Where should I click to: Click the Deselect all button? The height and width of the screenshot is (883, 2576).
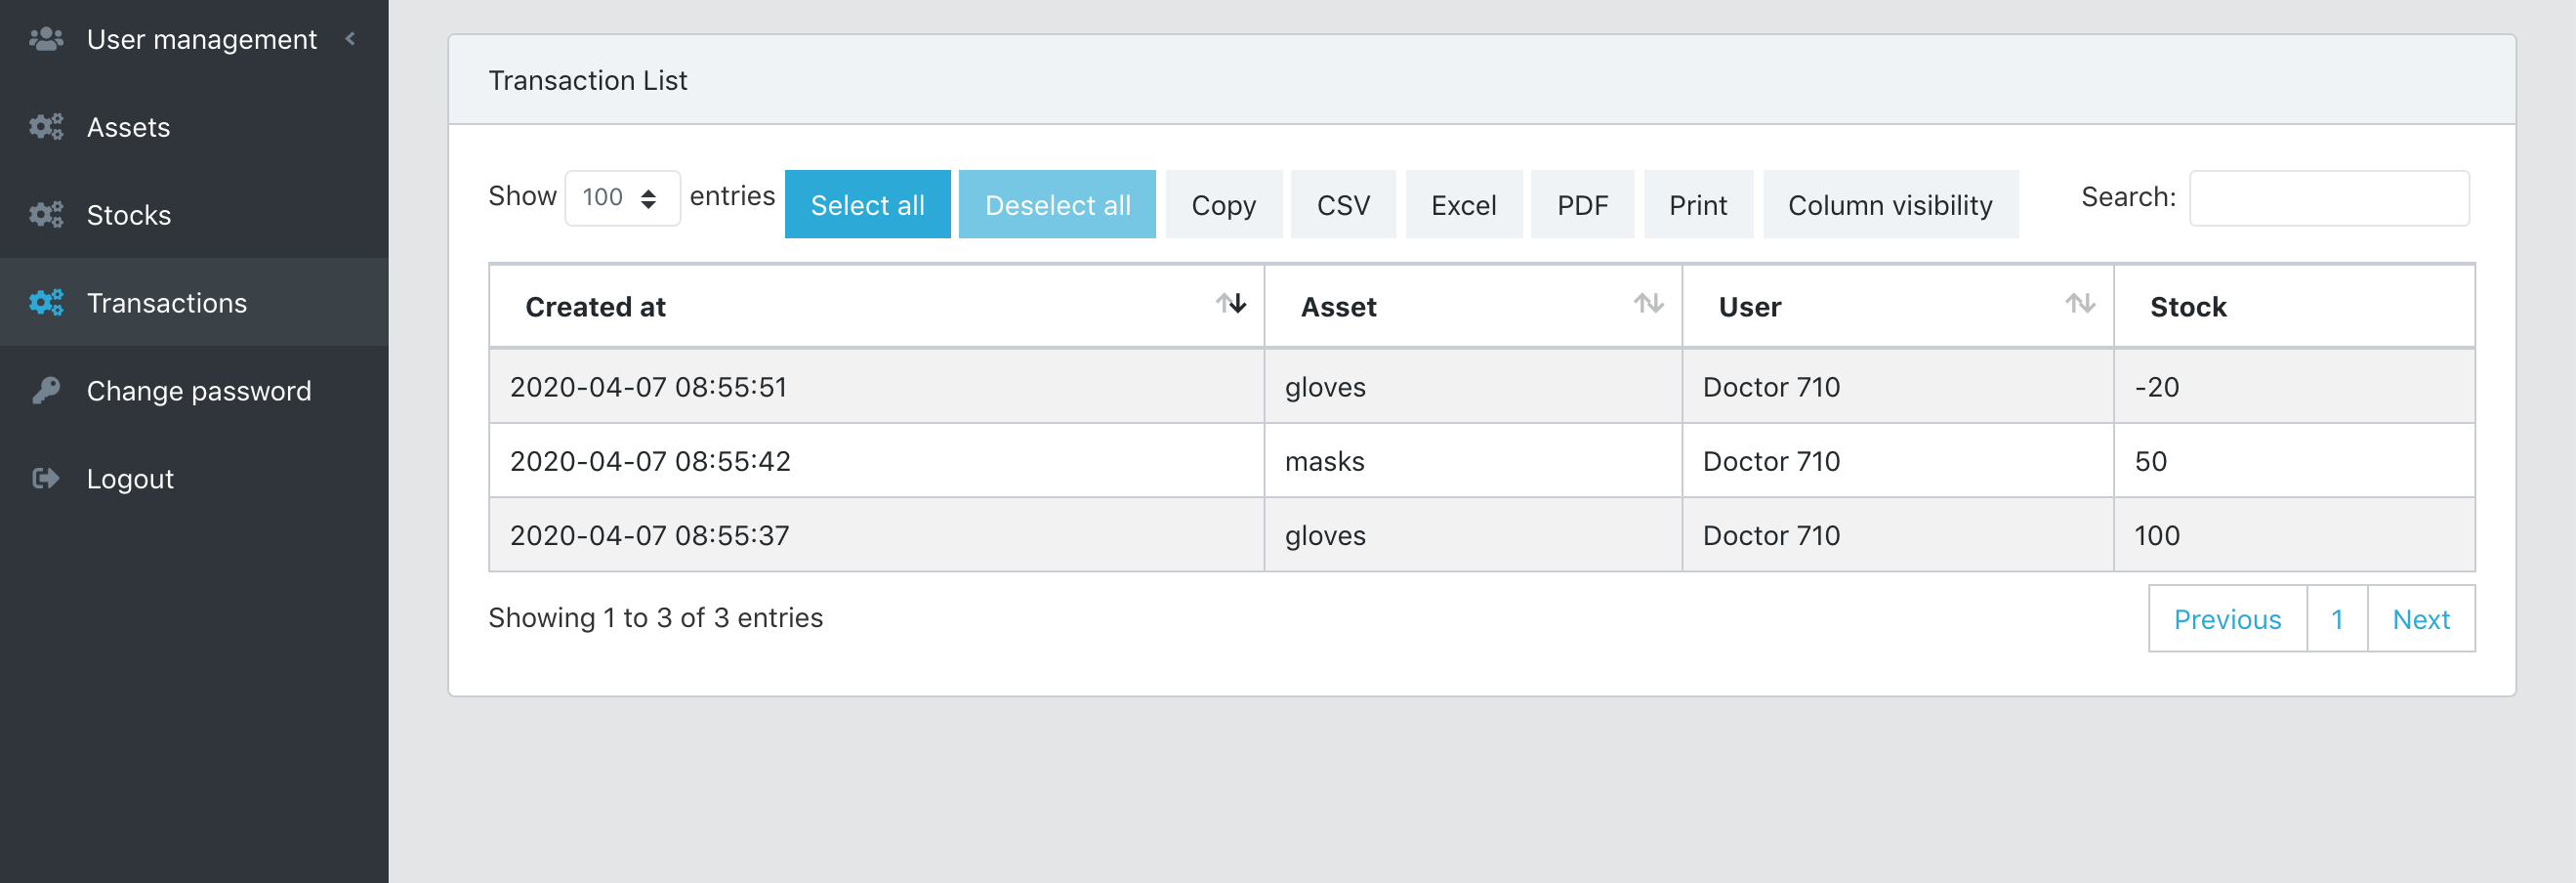point(1057,205)
